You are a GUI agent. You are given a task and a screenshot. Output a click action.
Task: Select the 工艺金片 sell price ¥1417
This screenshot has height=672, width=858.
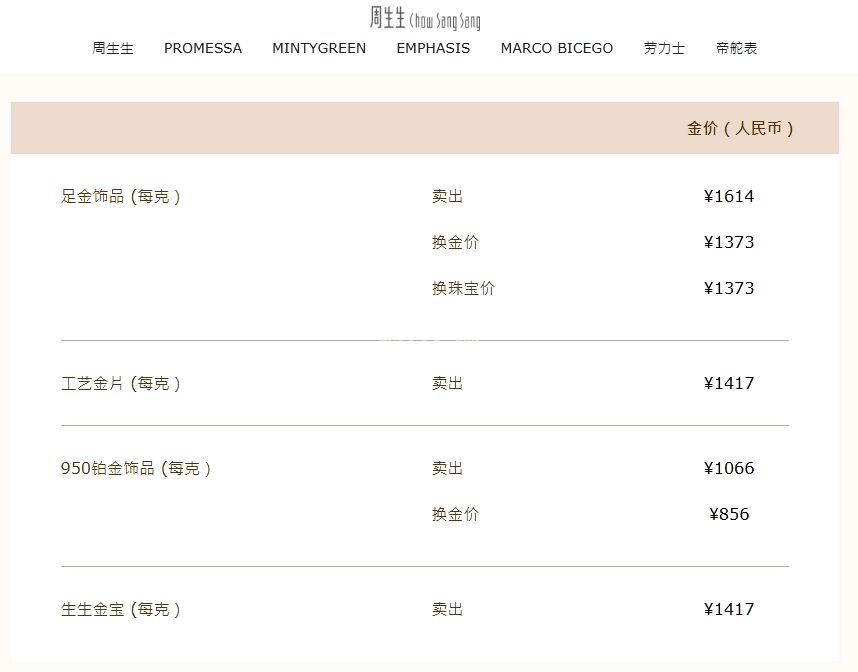pyautogui.click(x=729, y=384)
